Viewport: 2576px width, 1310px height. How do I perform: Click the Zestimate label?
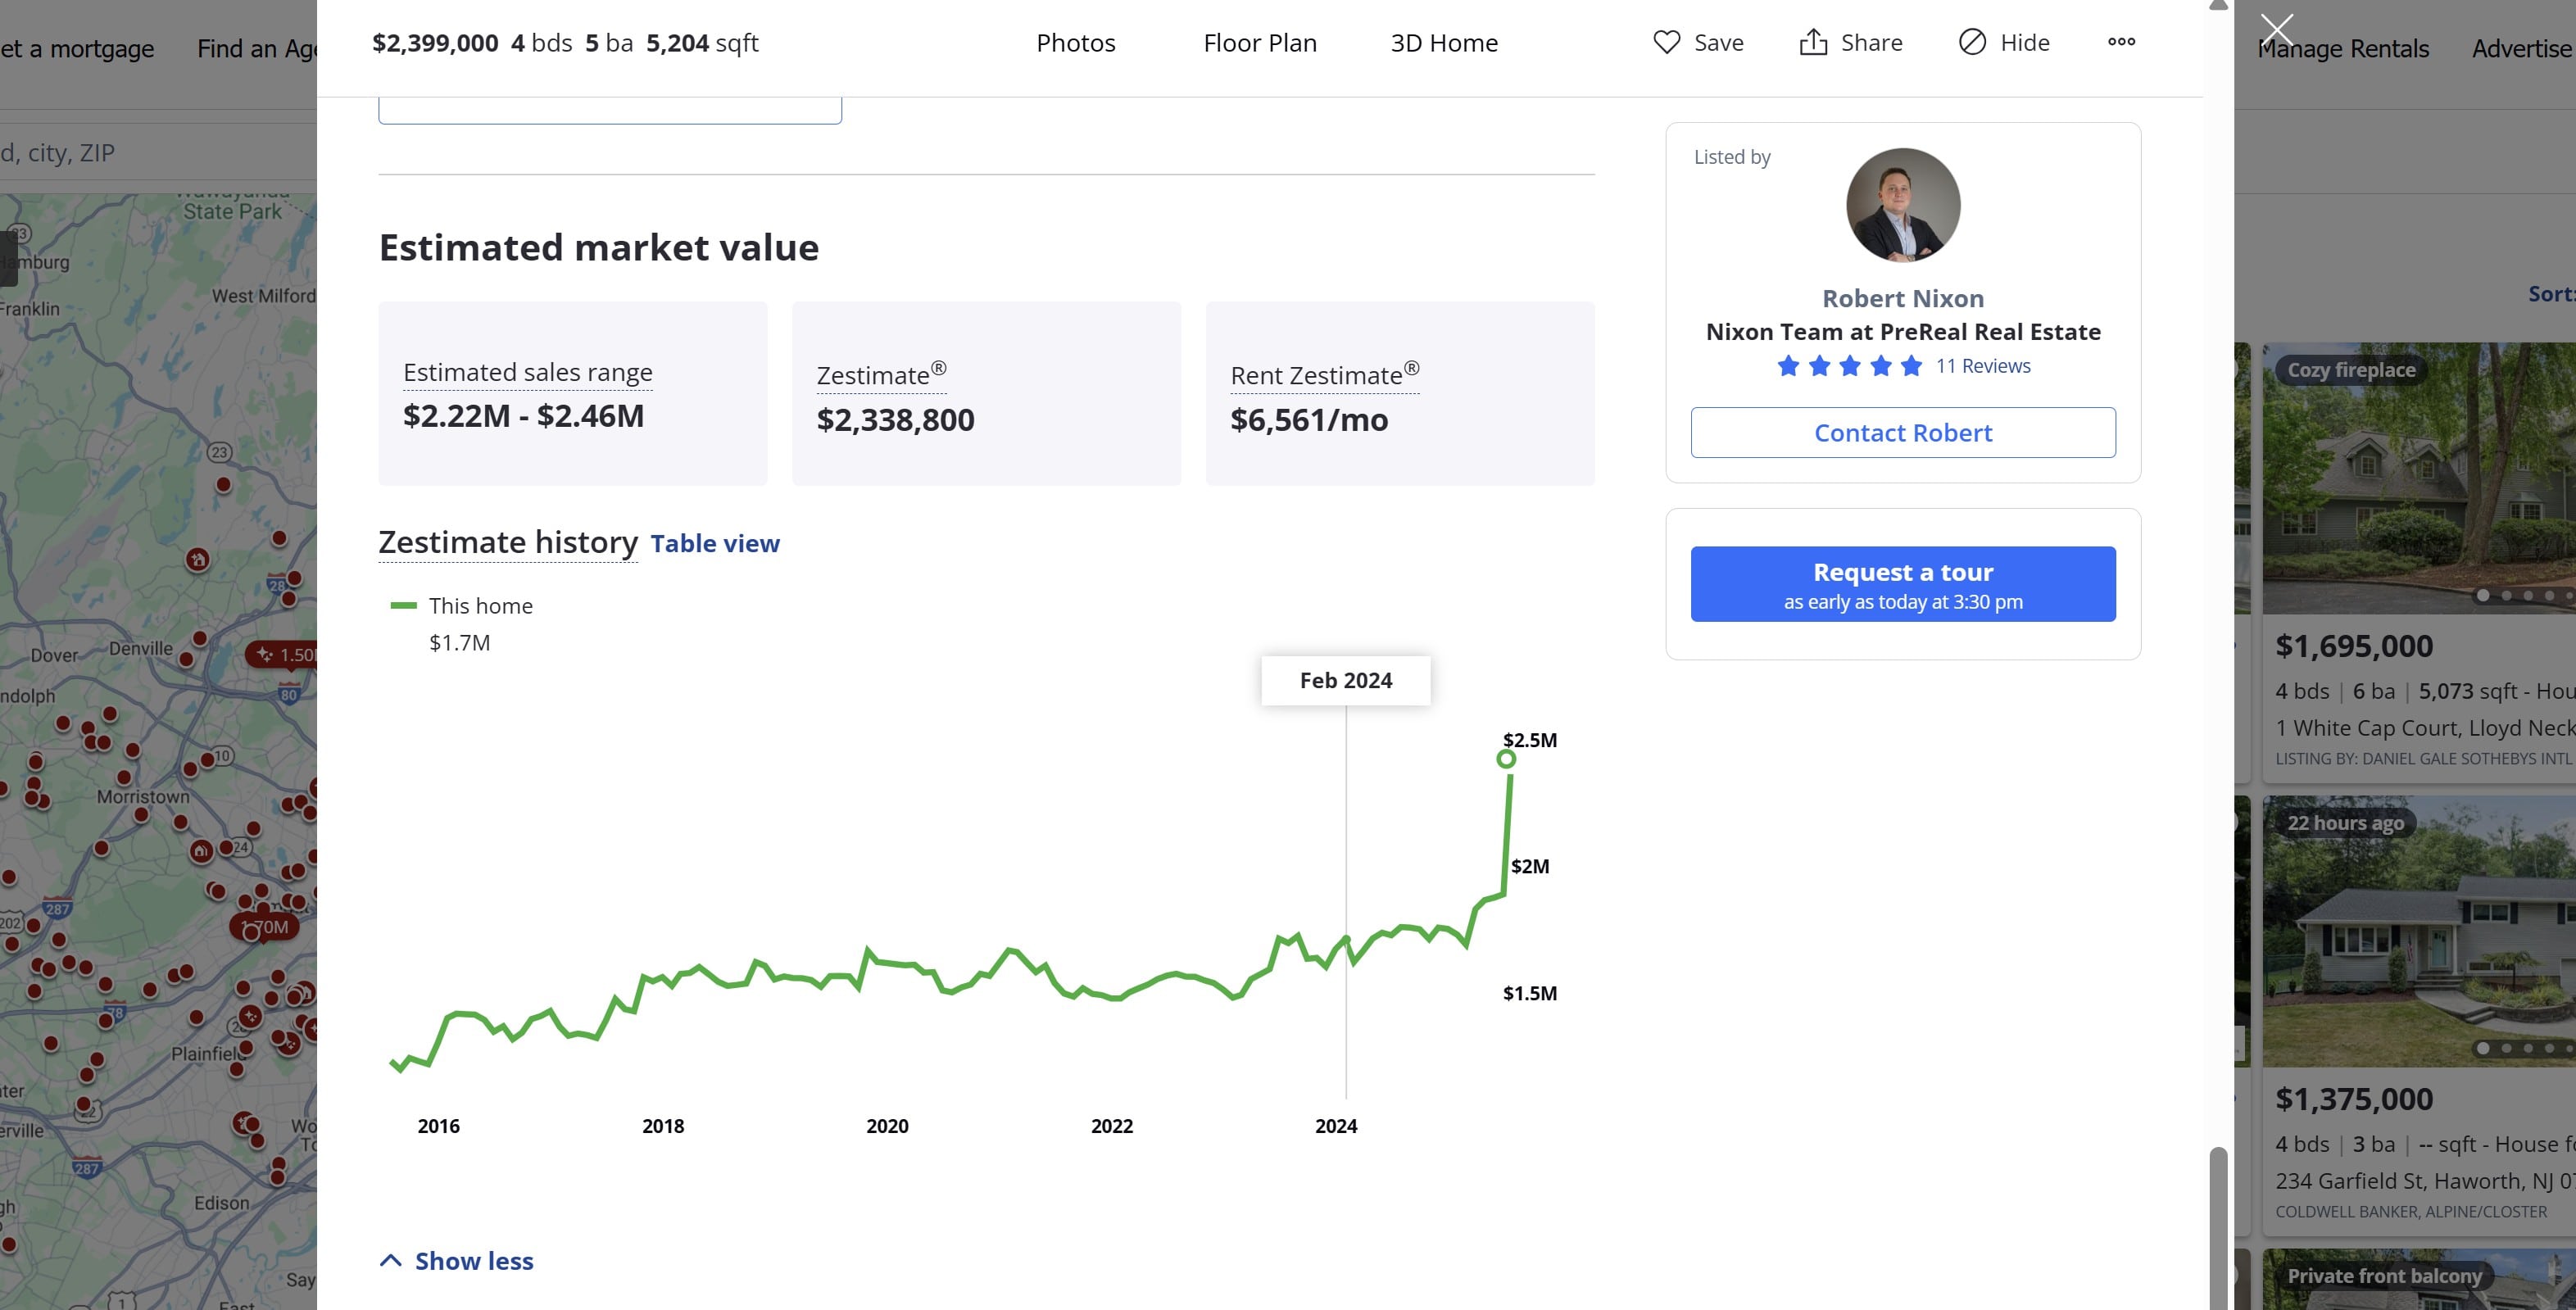point(881,375)
